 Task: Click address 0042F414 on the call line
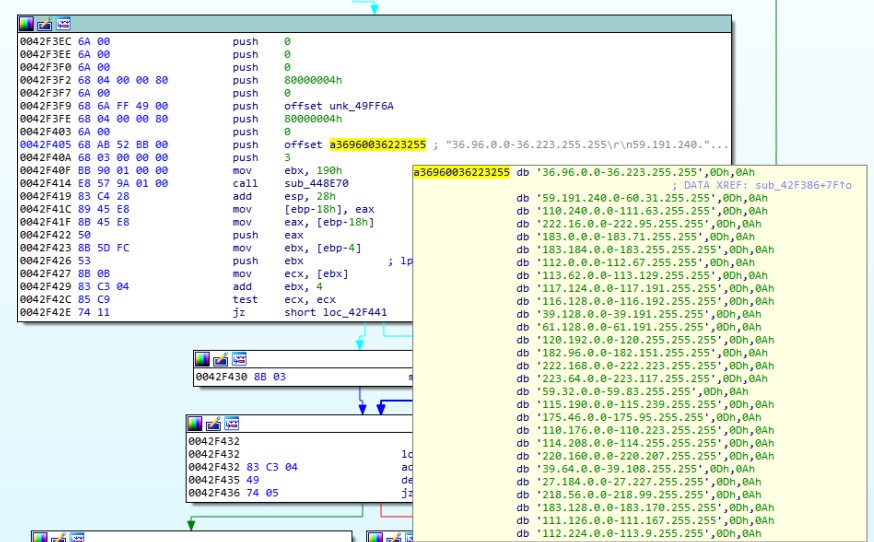(45, 184)
